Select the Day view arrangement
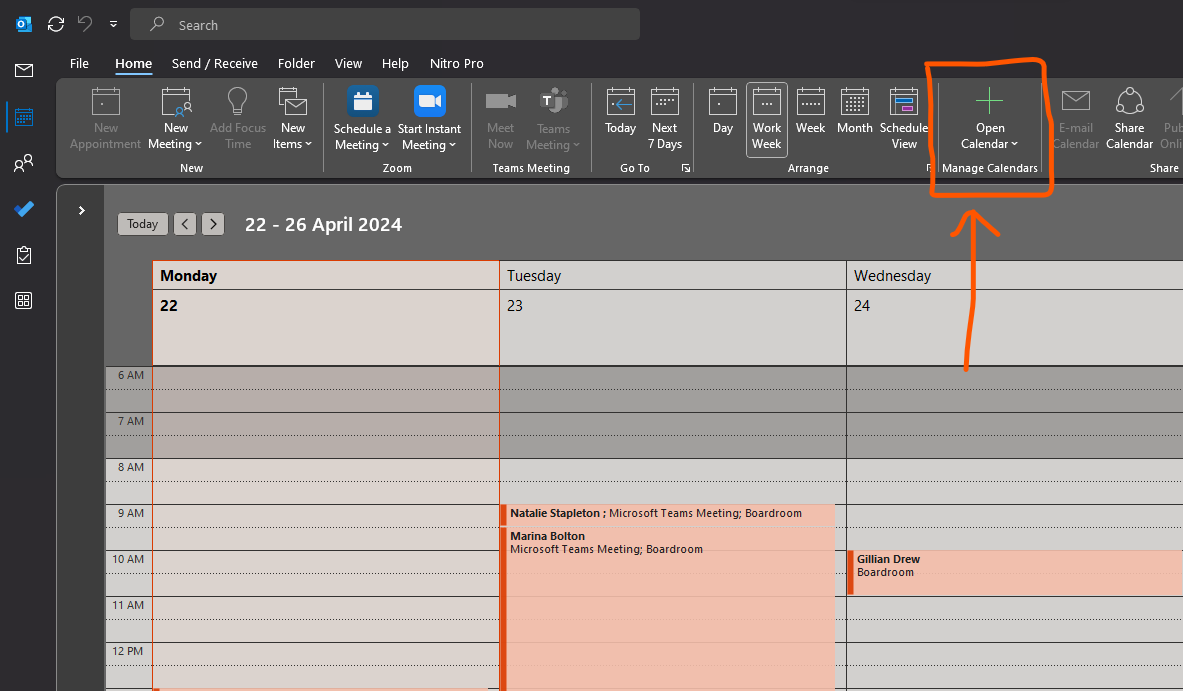Screen dimensions: 1183x691 (722, 112)
